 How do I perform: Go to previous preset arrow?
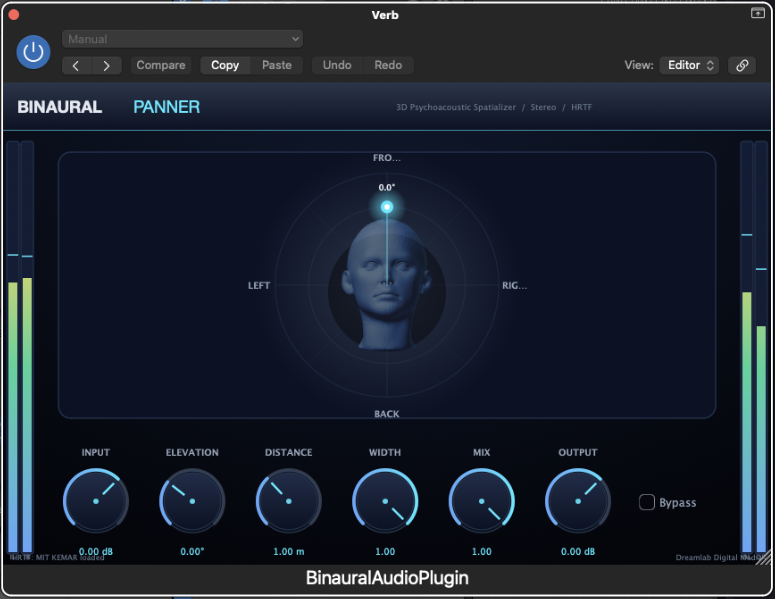[x=77, y=65]
